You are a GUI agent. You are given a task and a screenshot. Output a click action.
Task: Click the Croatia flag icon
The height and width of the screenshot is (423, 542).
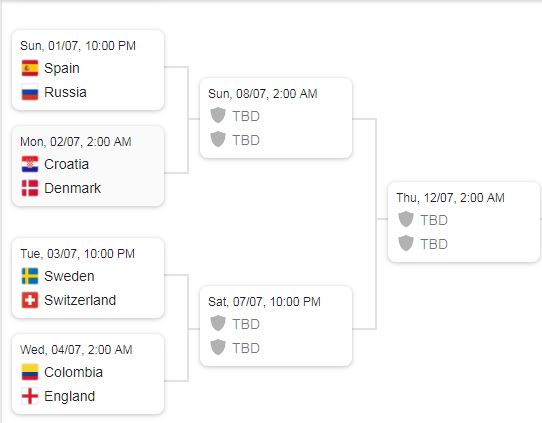tap(30, 164)
